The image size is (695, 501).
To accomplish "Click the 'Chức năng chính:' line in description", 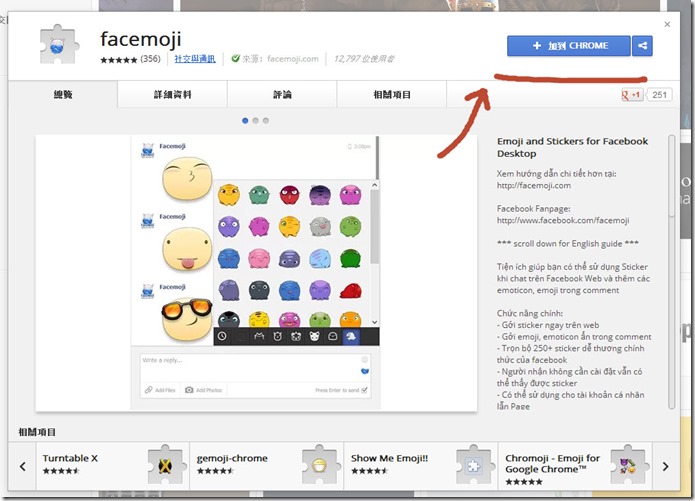I will coord(530,313).
